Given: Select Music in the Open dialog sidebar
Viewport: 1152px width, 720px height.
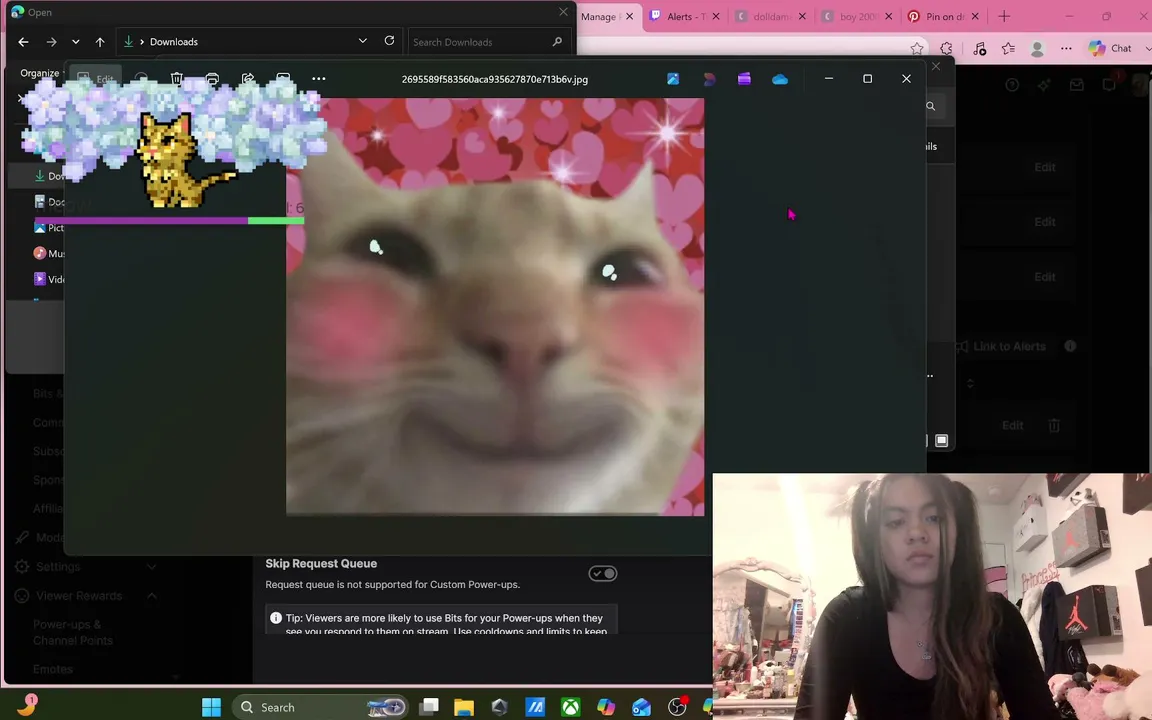Looking at the screenshot, I should pos(49,253).
